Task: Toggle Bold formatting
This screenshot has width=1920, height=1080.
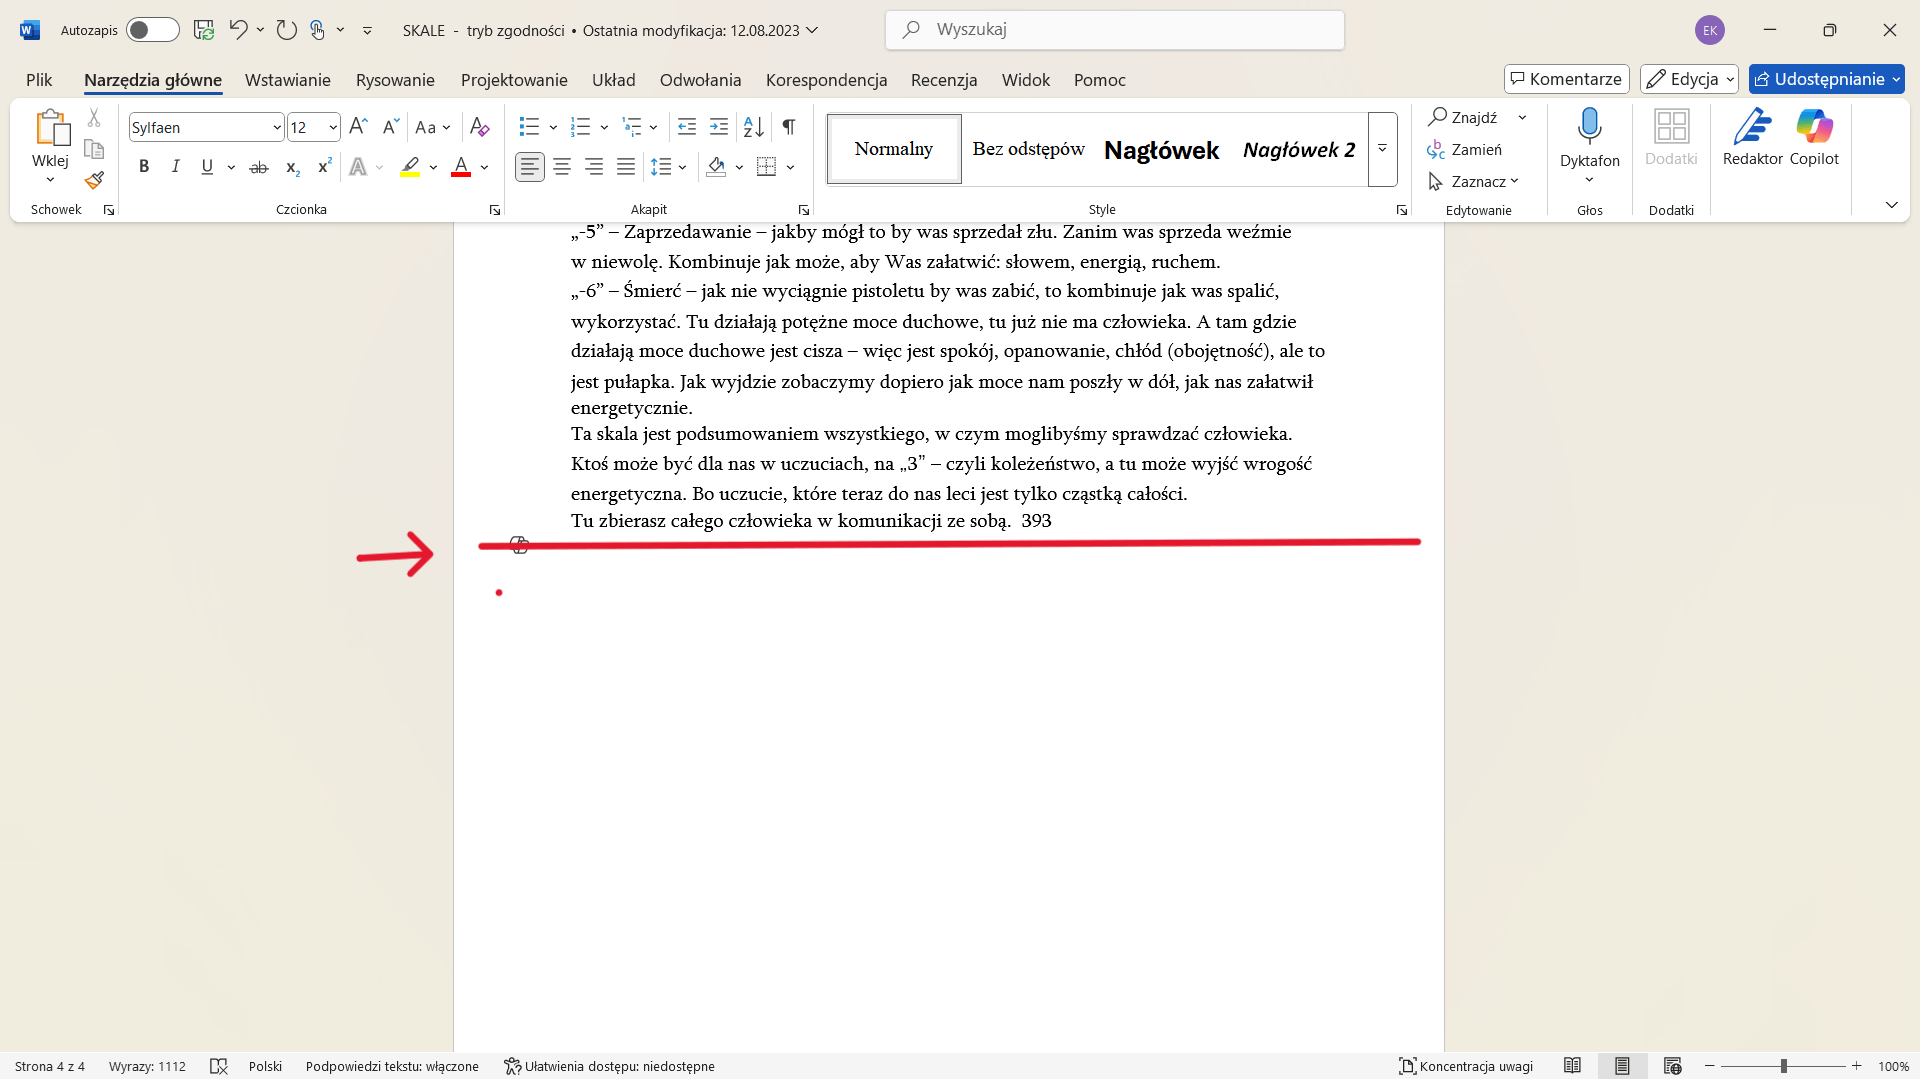Action: pos(144,167)
